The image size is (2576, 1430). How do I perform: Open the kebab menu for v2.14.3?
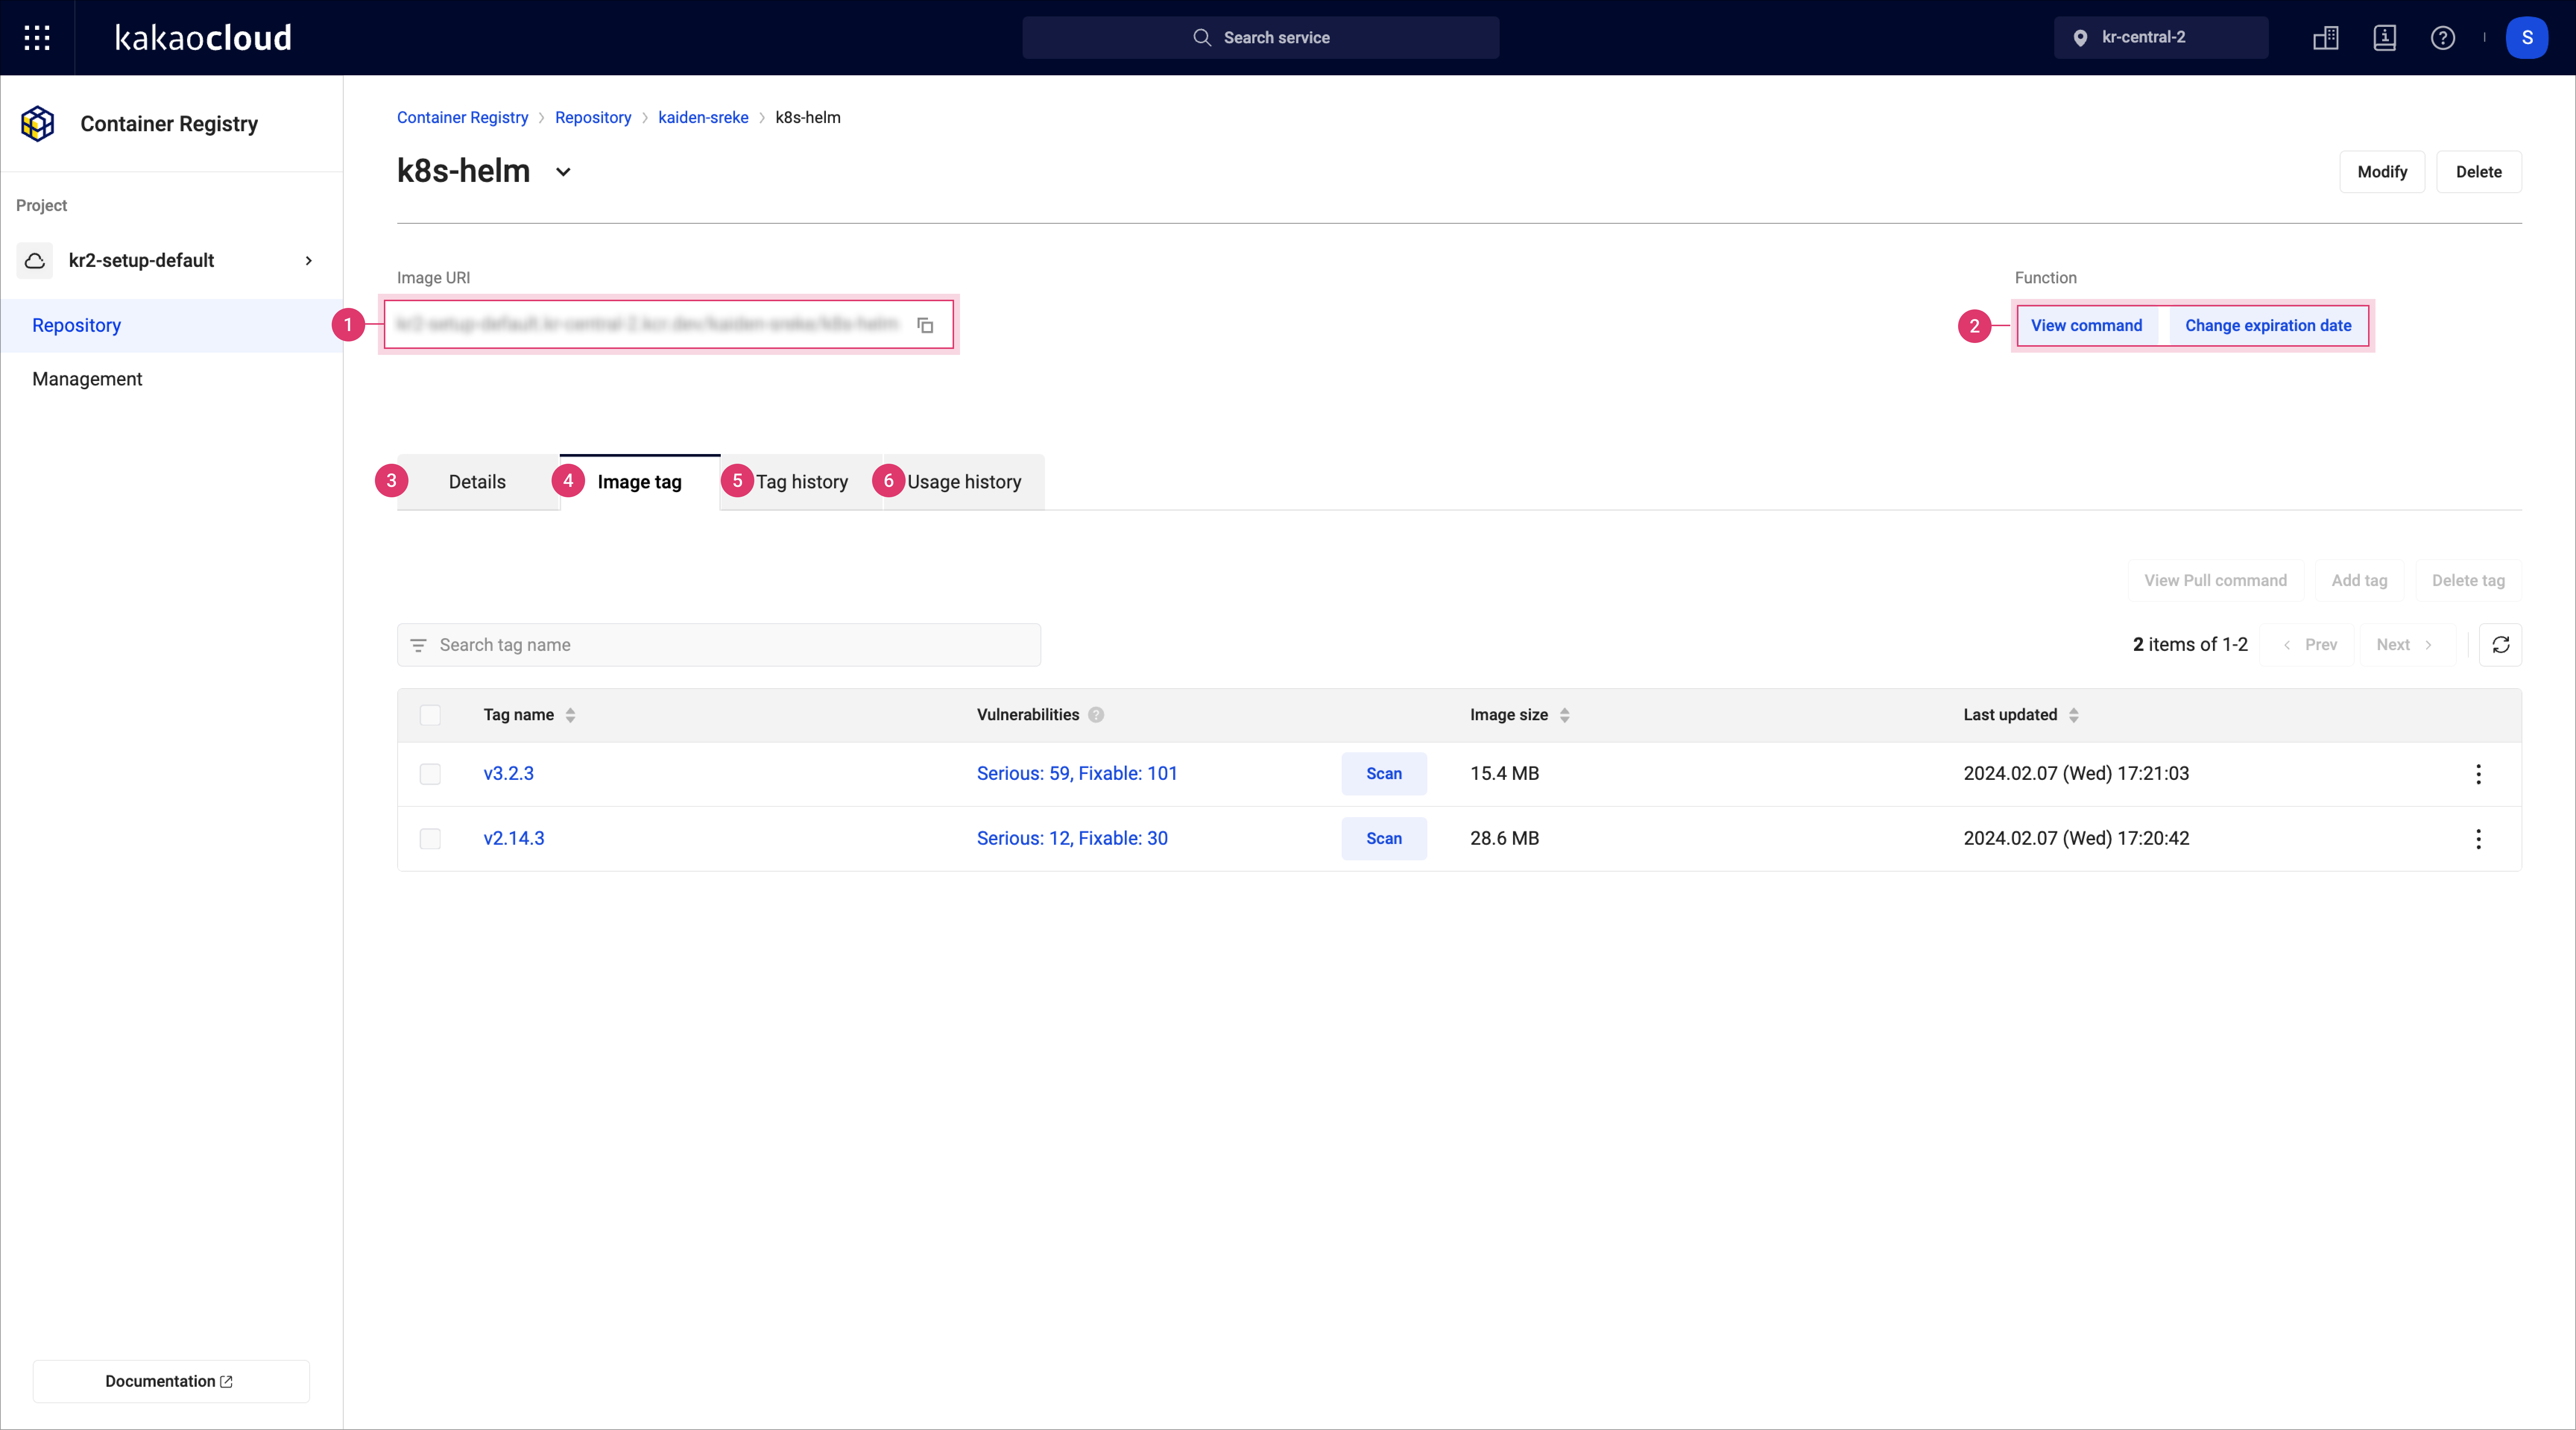[x=2478, y=839]
